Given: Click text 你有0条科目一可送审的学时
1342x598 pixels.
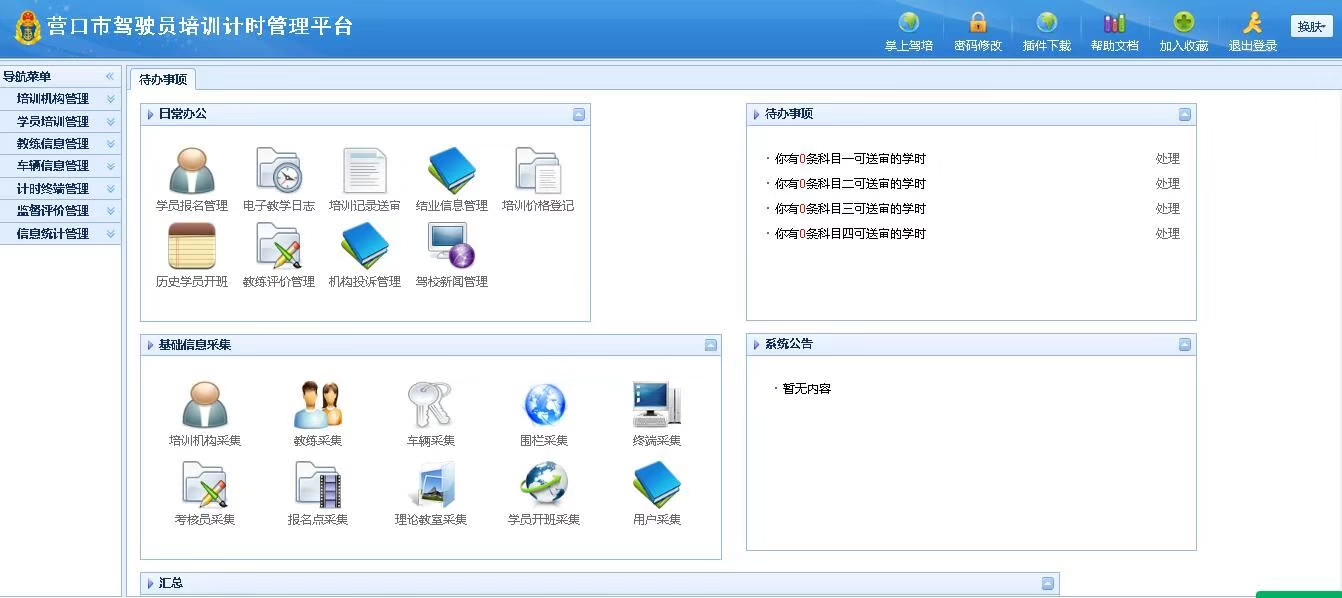Looking at the screenshot, I should tap(850, 159).
